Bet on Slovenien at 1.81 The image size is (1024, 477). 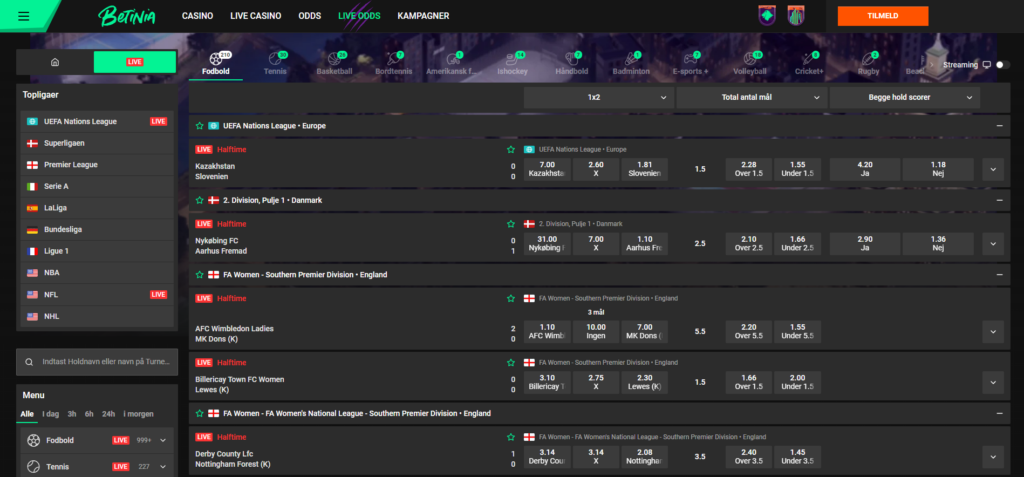click(645, 169)
